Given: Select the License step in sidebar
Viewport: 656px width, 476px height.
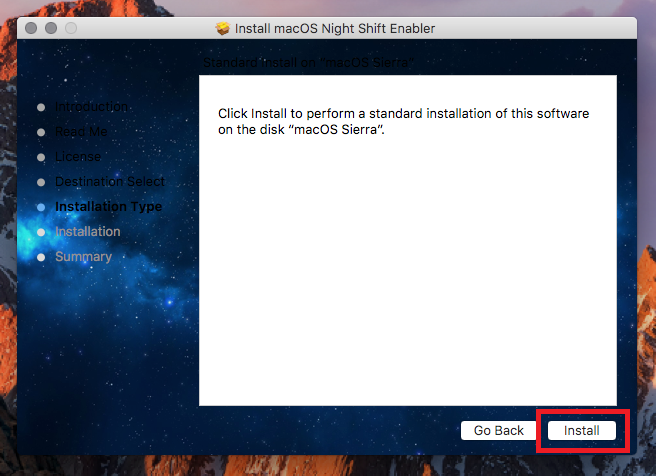Looking at the screenshot, I should click(78, 157).
